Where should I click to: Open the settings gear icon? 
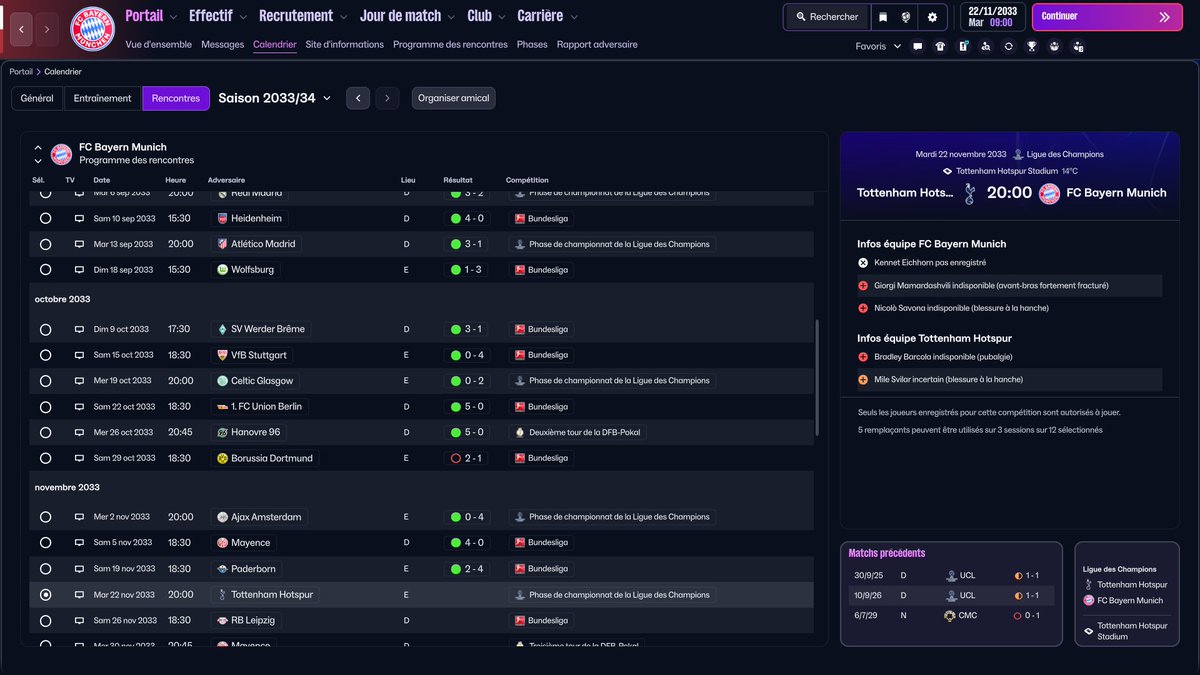[932, 17]
